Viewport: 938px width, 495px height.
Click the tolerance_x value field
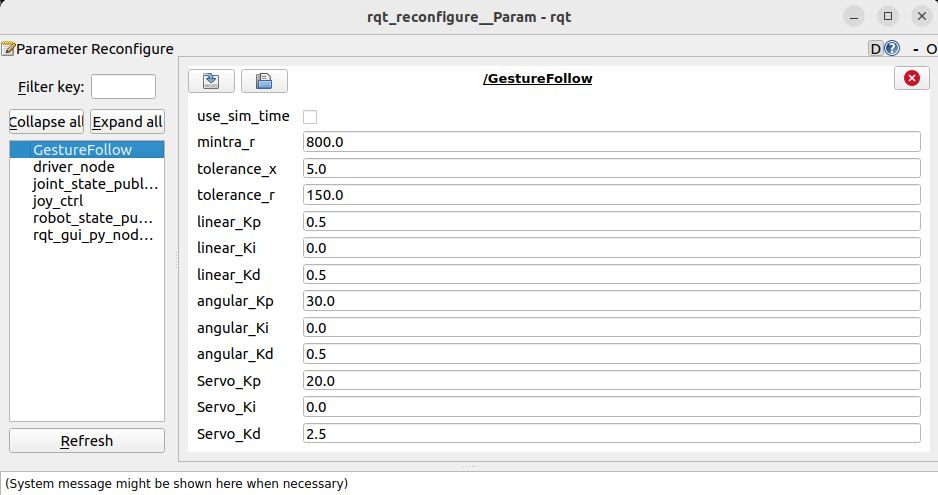tap(611, 169)
